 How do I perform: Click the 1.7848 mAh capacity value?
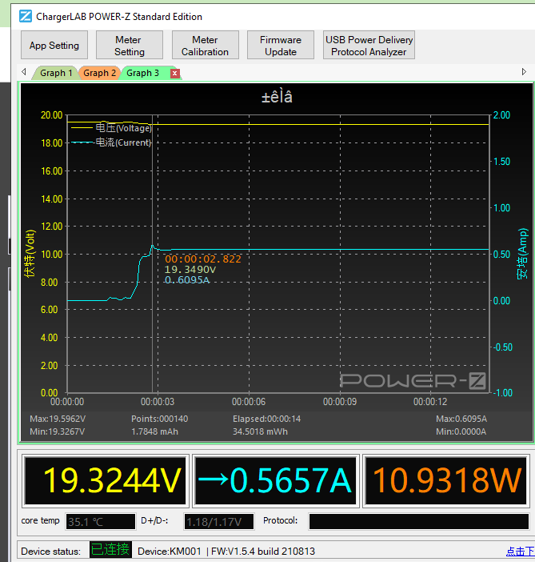click(x=155, y=431)
